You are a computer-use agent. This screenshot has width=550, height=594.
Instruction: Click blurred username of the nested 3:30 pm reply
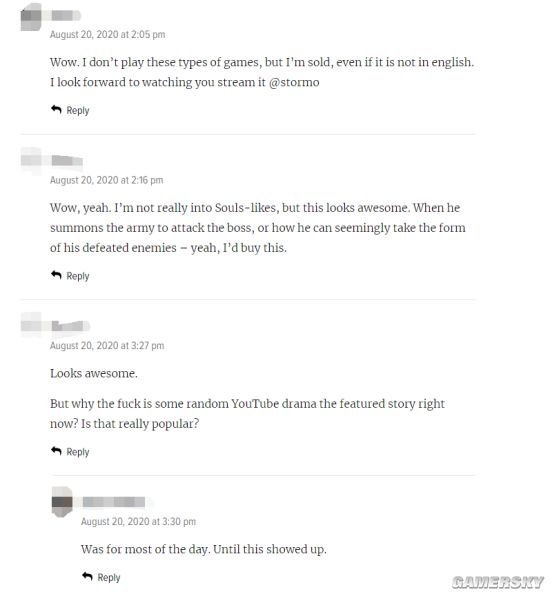[x=114, y=502]
